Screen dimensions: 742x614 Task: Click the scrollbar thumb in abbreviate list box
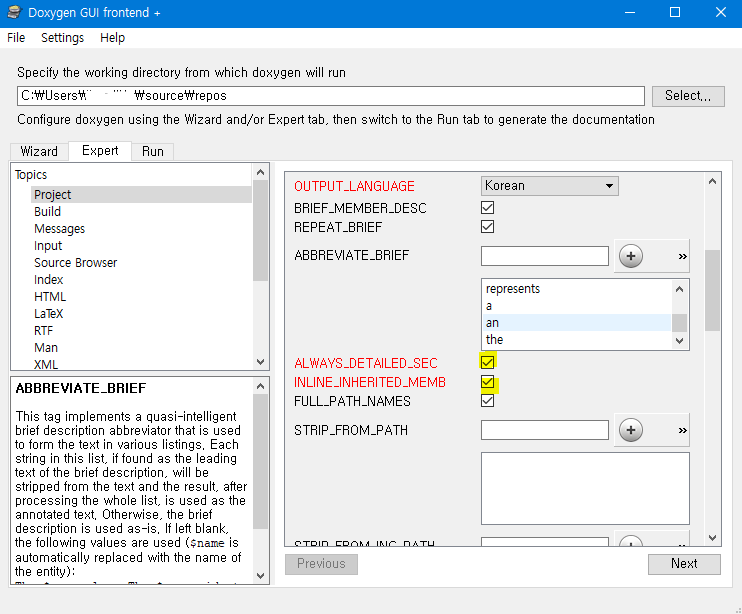tap(680, 323)
